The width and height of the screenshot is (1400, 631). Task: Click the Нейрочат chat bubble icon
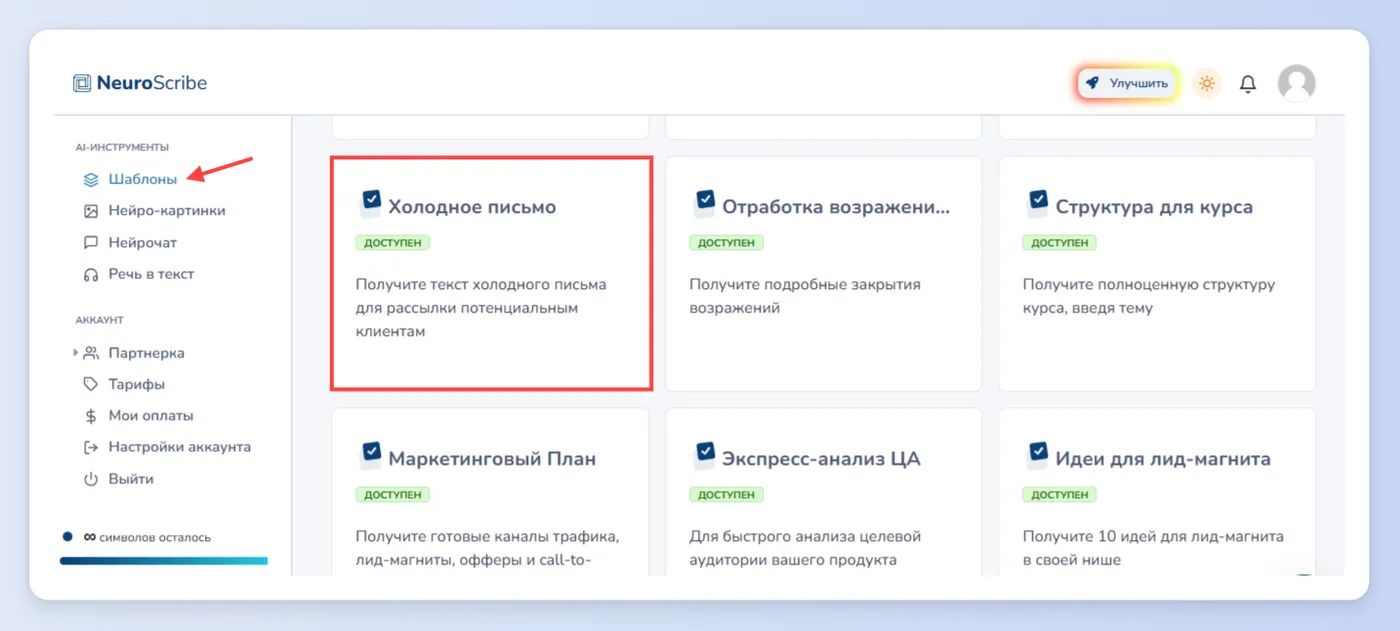[91, 243]
